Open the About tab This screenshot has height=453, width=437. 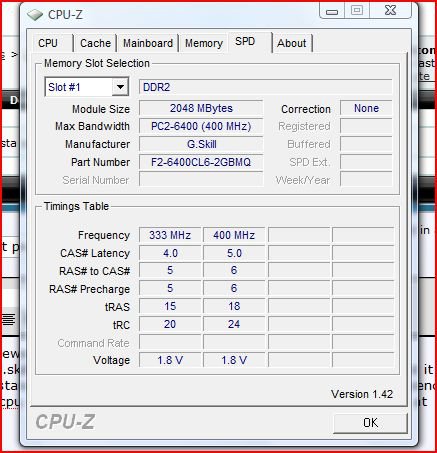[292, 43]
